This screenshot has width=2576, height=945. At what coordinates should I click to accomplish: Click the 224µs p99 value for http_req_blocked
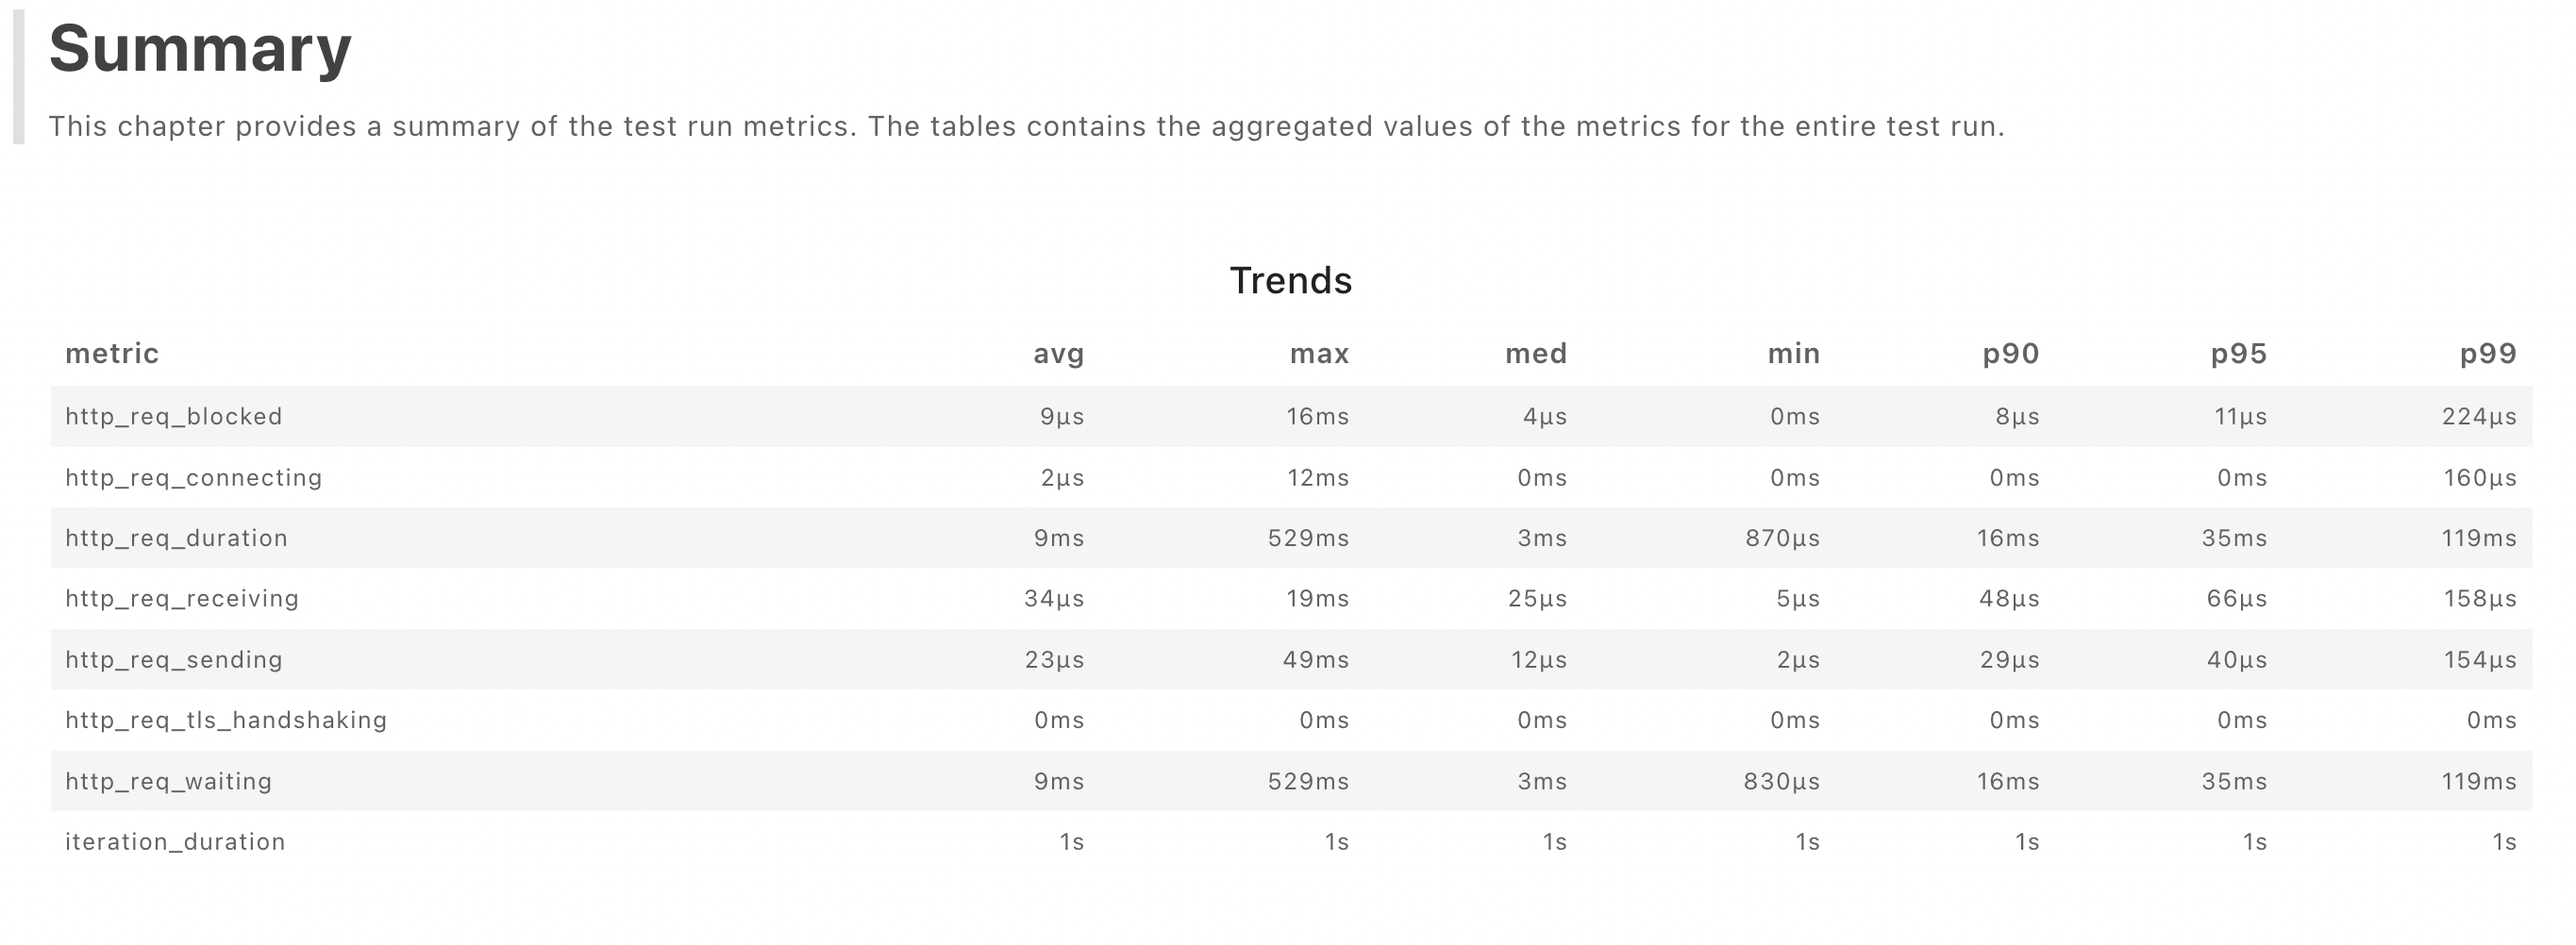tap(2479, 417)
